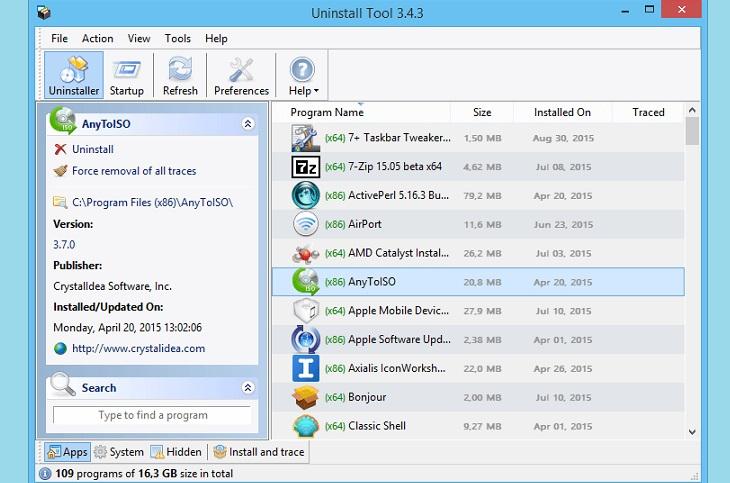
Task: Select the AMD Catalyst Instal... name
Action: pyautogui.click(x=399, y=253)
